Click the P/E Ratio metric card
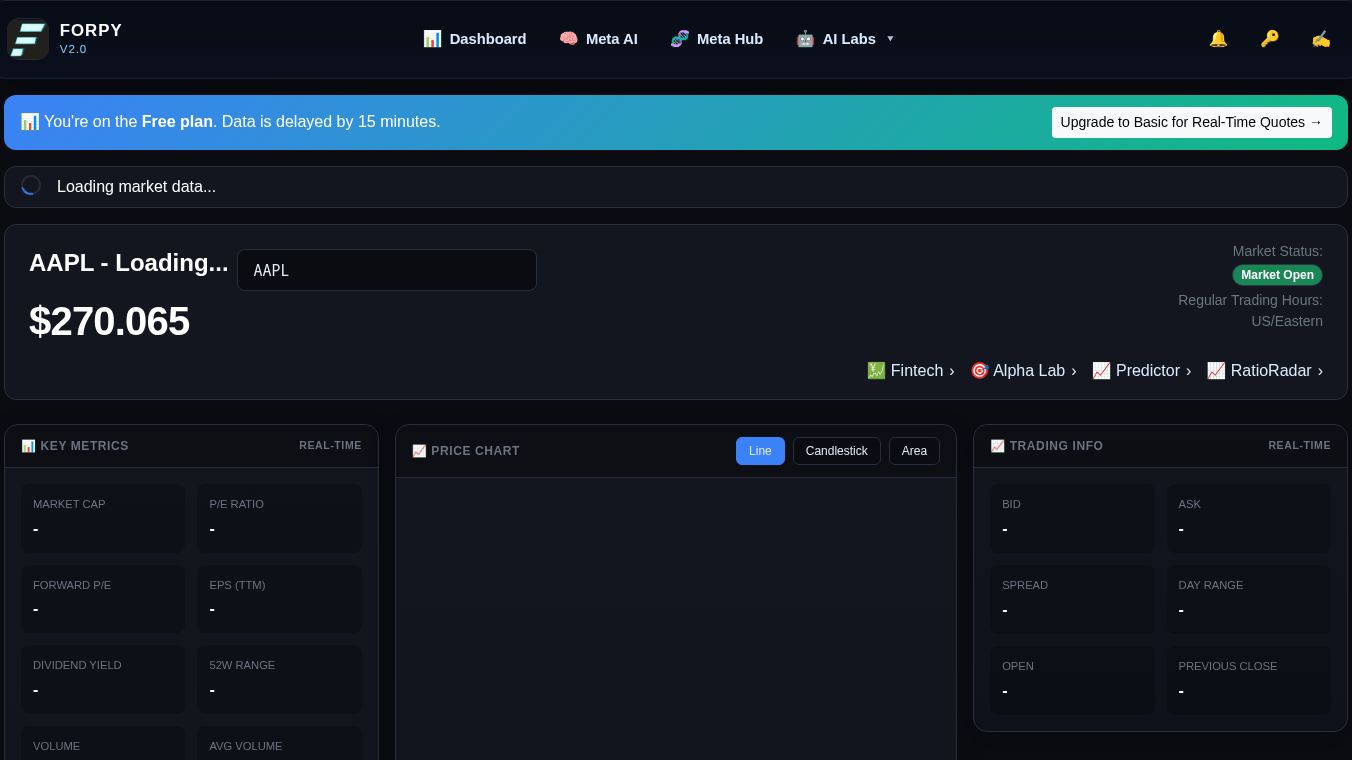The image size is (1352, 760). coord(279,518)
